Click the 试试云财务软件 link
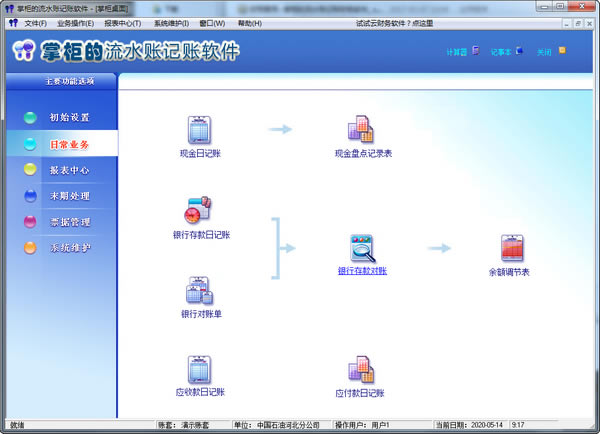The width and height of the screenshot is (600, 434). (x=394, y=23)
